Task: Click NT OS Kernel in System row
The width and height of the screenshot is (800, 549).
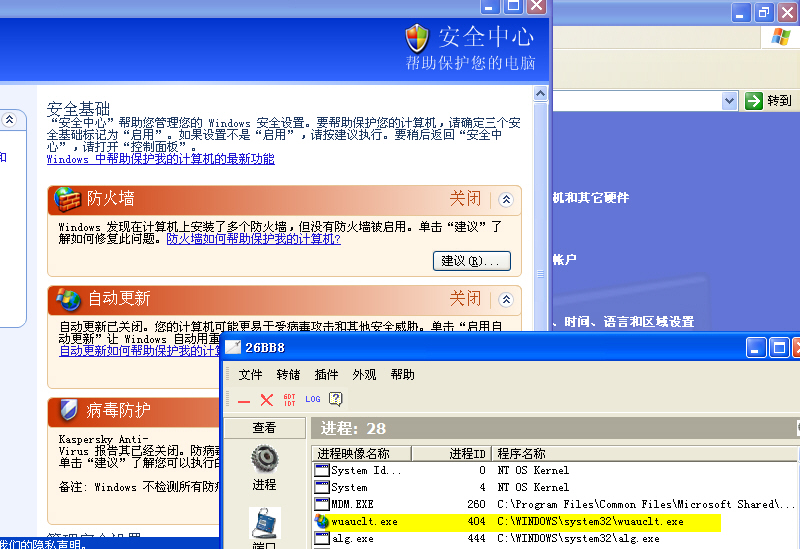Action: pyautogui.click(x=533, y=487)
